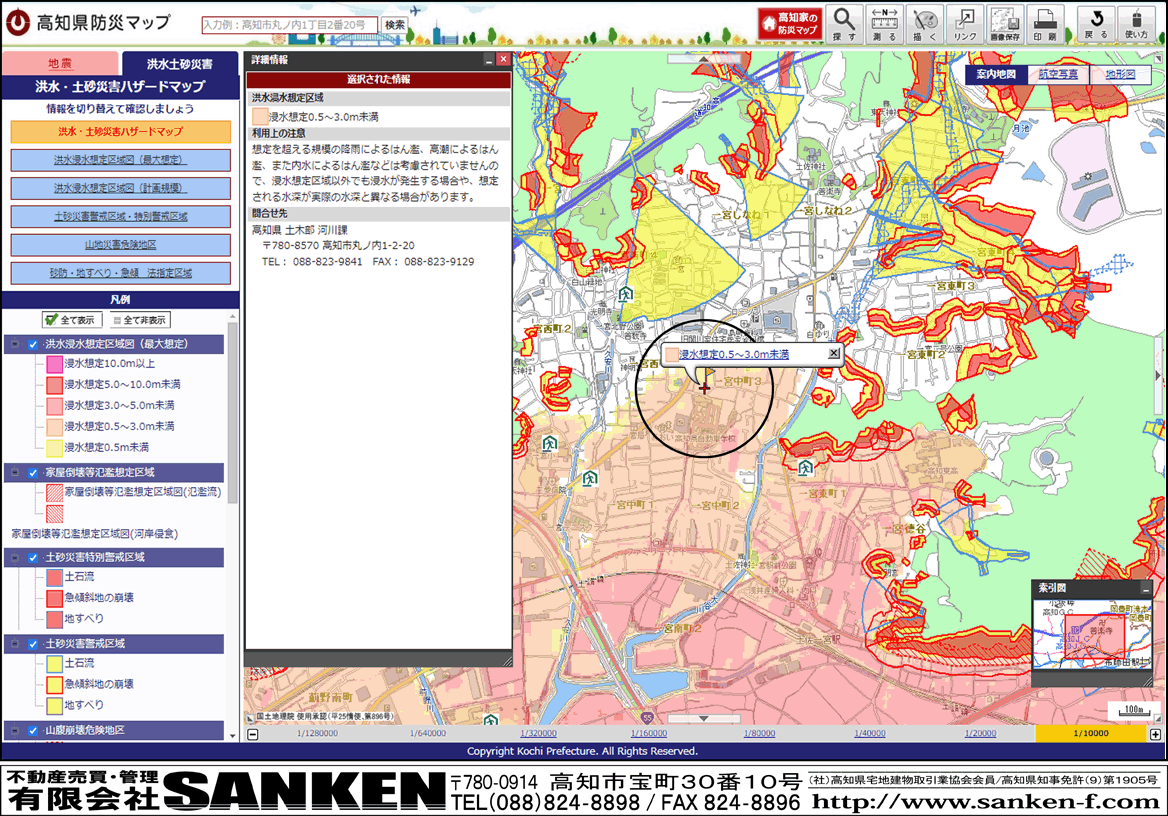Toggle 家屋倒壊等氾濫想定区域 layer checkbox
The height and width of the screenshot is (816, 1168).
[33, 472]
